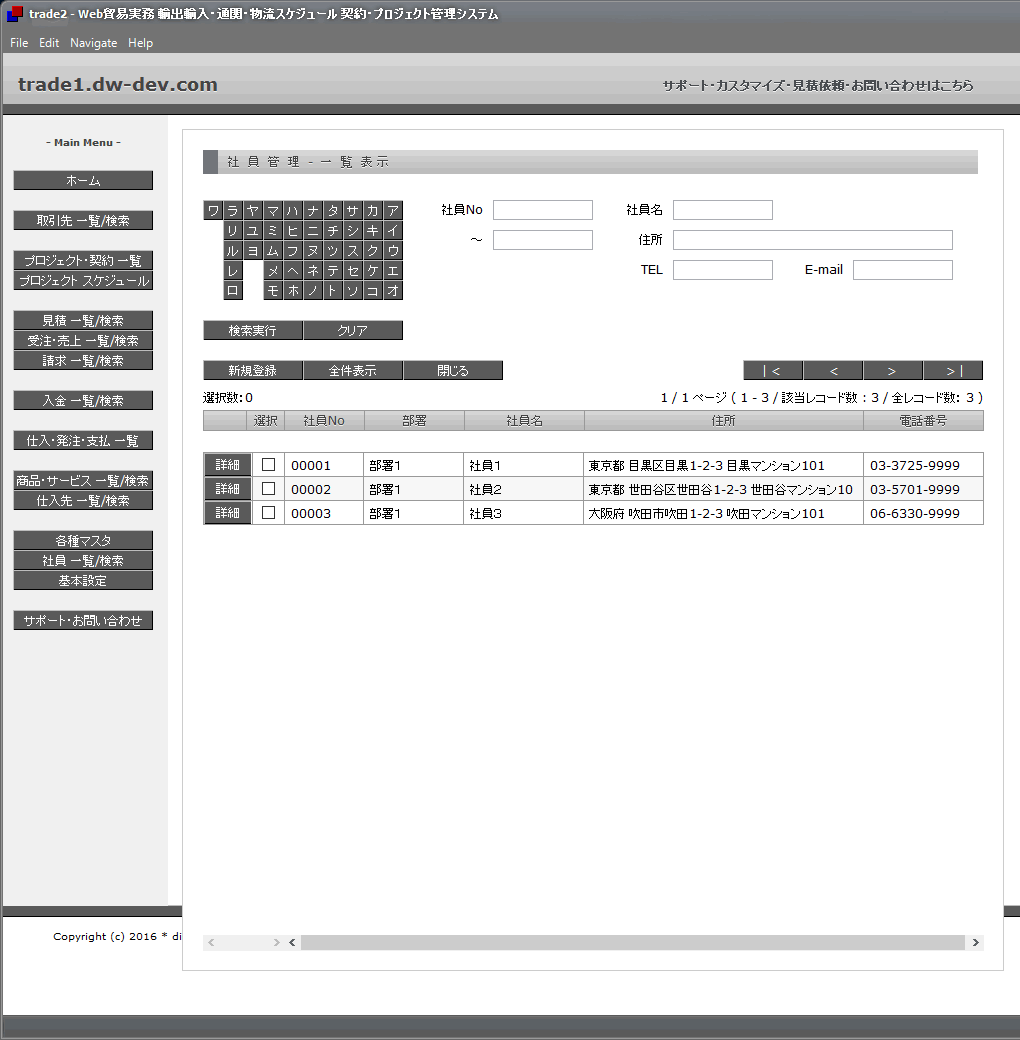Screen dimensions: 1020x1040
Task: Filter by kana ク key
Action: [373, 250]
